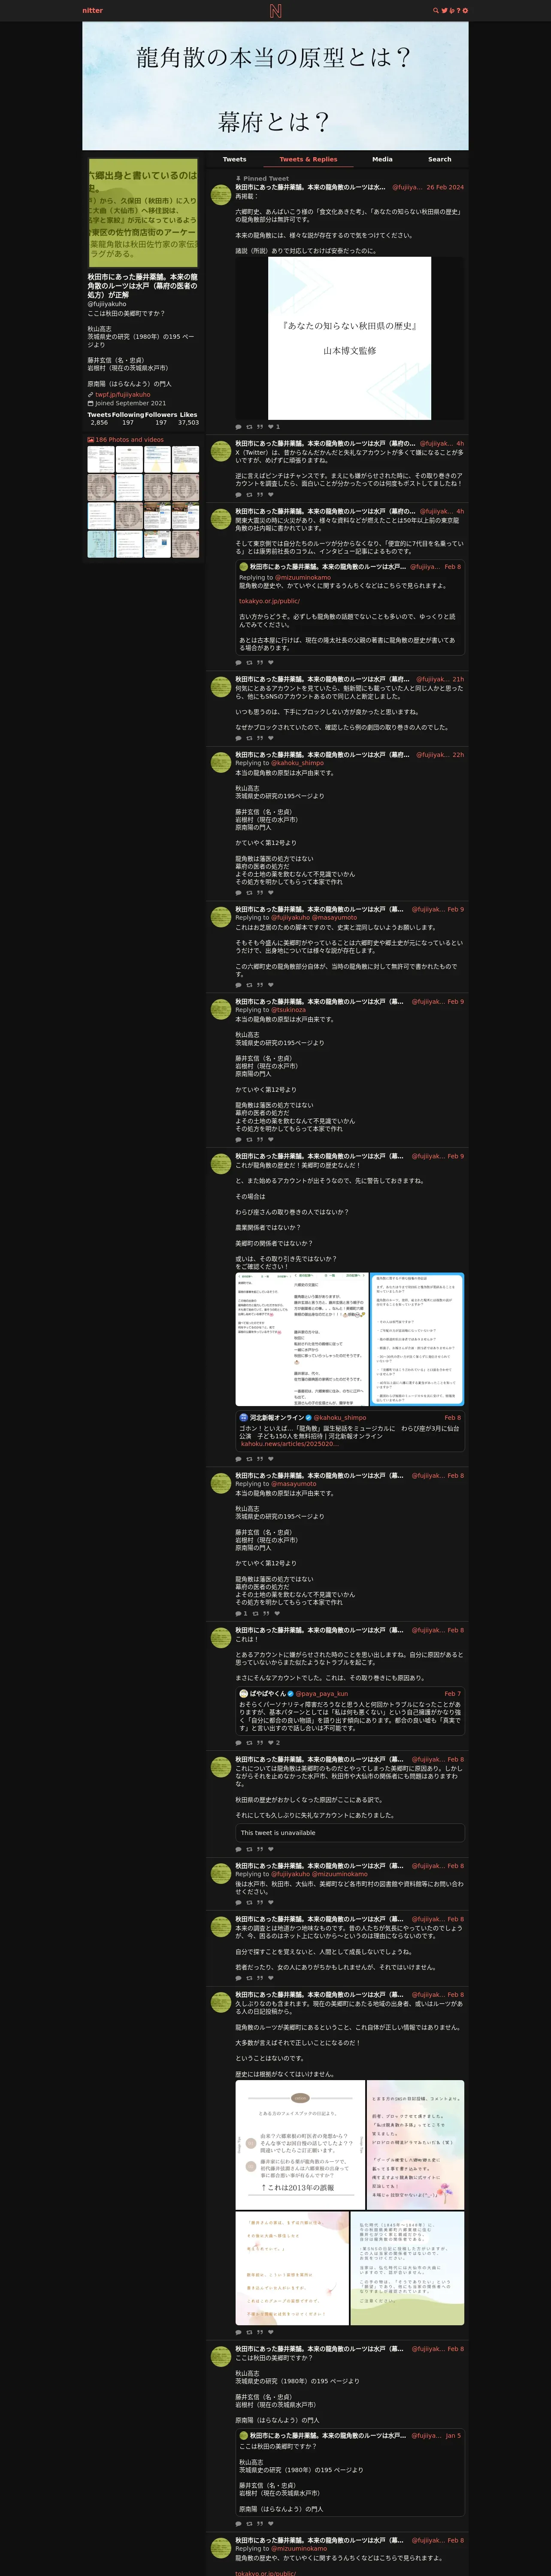This screenshot has width=551, height=2576.
Task: Click avatar beside the 22h tweet
Action: coord(221,762)
